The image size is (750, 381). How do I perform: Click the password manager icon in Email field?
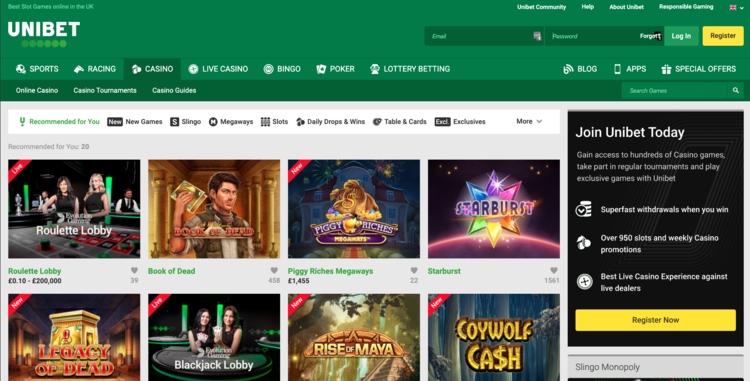click(x=537, y=36)
